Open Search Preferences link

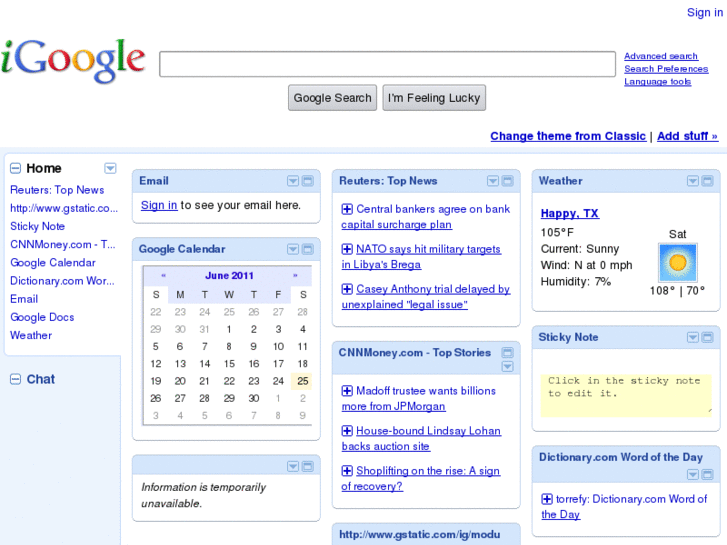tap(666, 69)
